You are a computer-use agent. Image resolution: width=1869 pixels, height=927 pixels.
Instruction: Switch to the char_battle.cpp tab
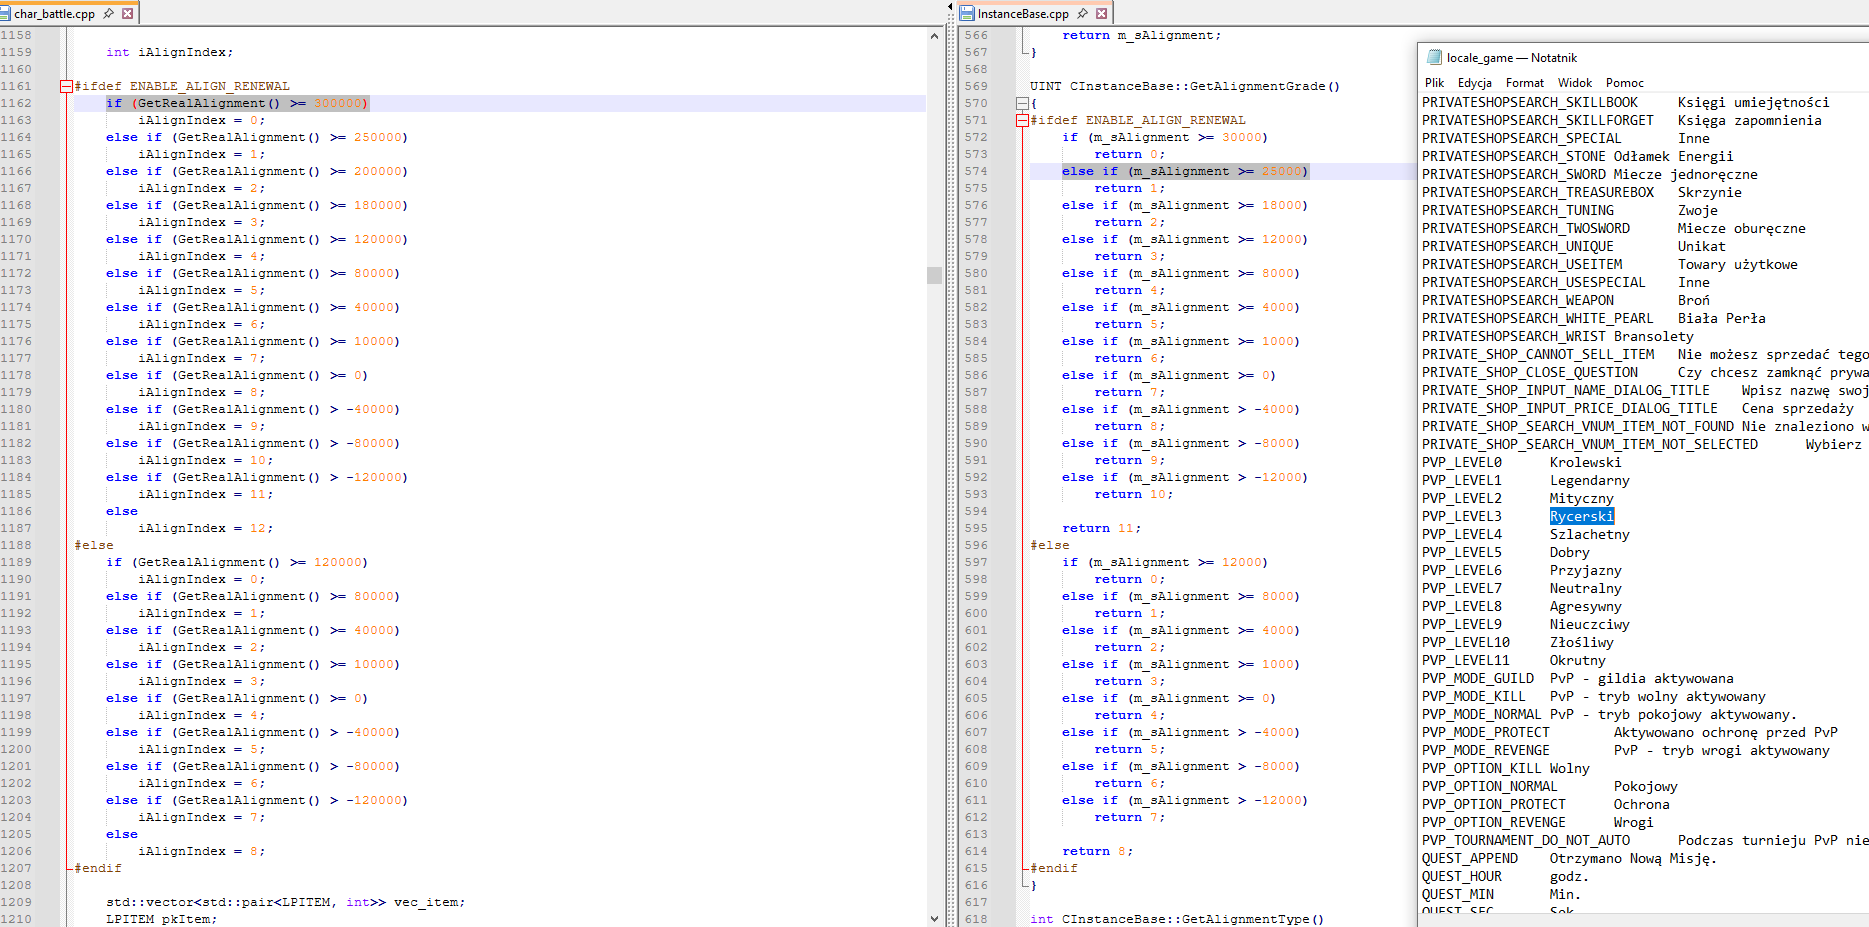click(54, 14)
